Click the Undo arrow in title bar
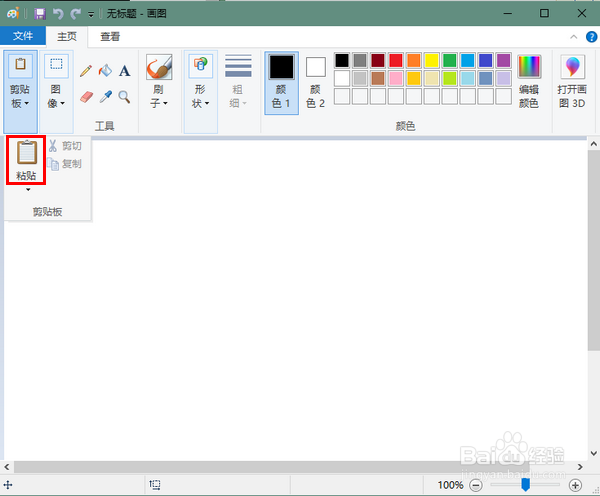Screen dimensions: 600x496 pos(58,14)
